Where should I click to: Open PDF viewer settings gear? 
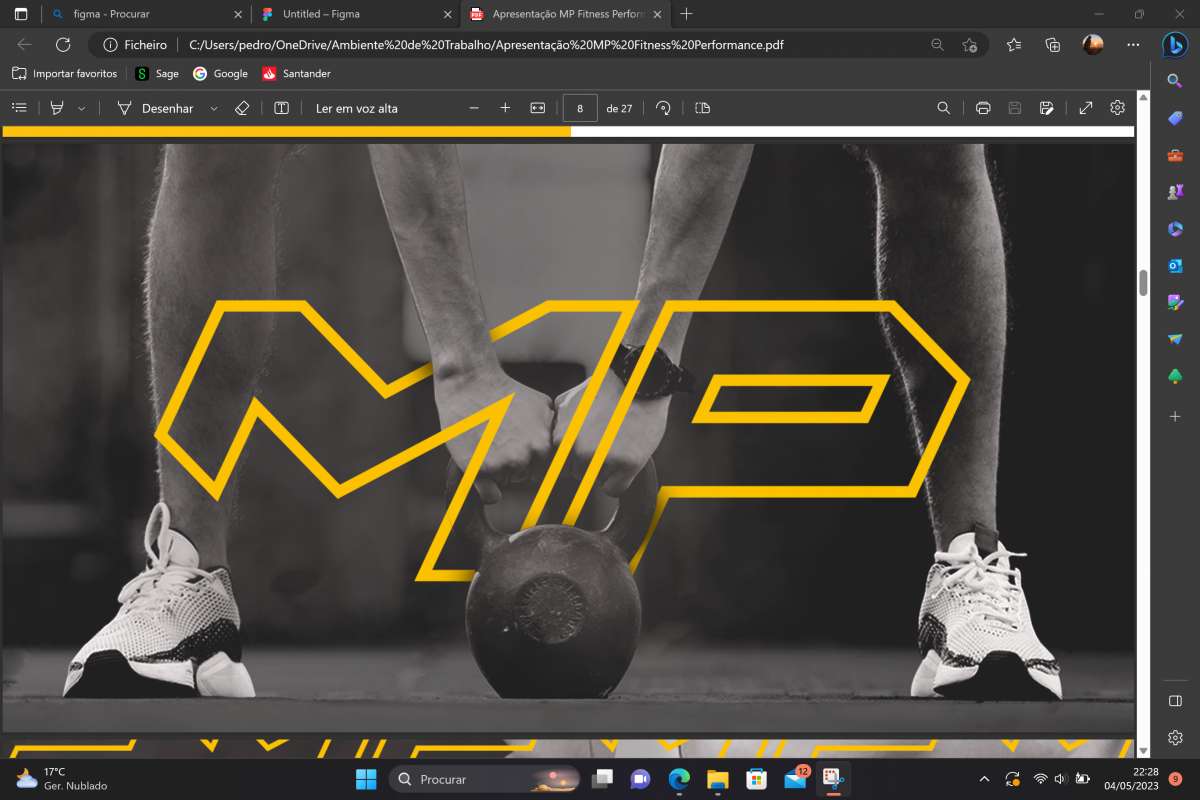click(1118, 108)
